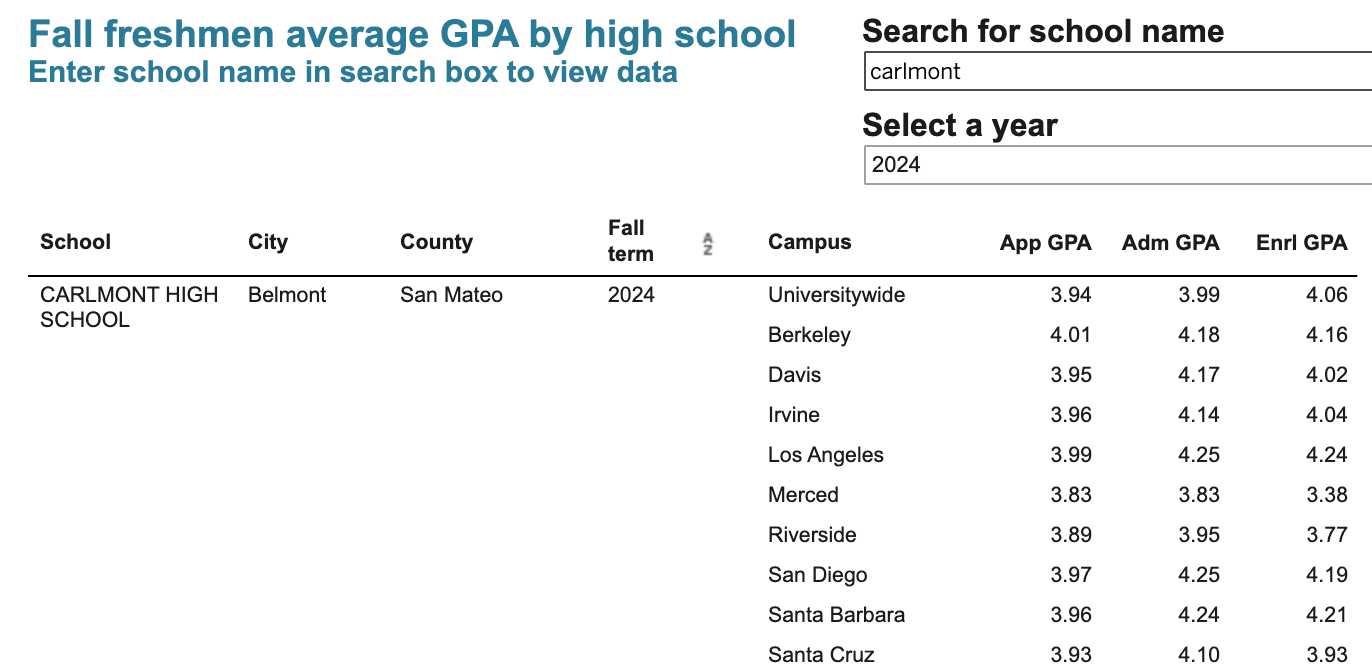Click the Campus column header
This screenshot has width=1372, height=672.
click(810, 242)
